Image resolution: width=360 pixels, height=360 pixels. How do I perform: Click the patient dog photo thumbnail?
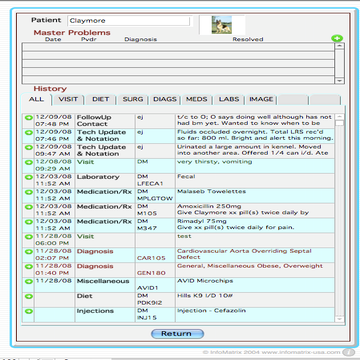(x=222, y=25)
